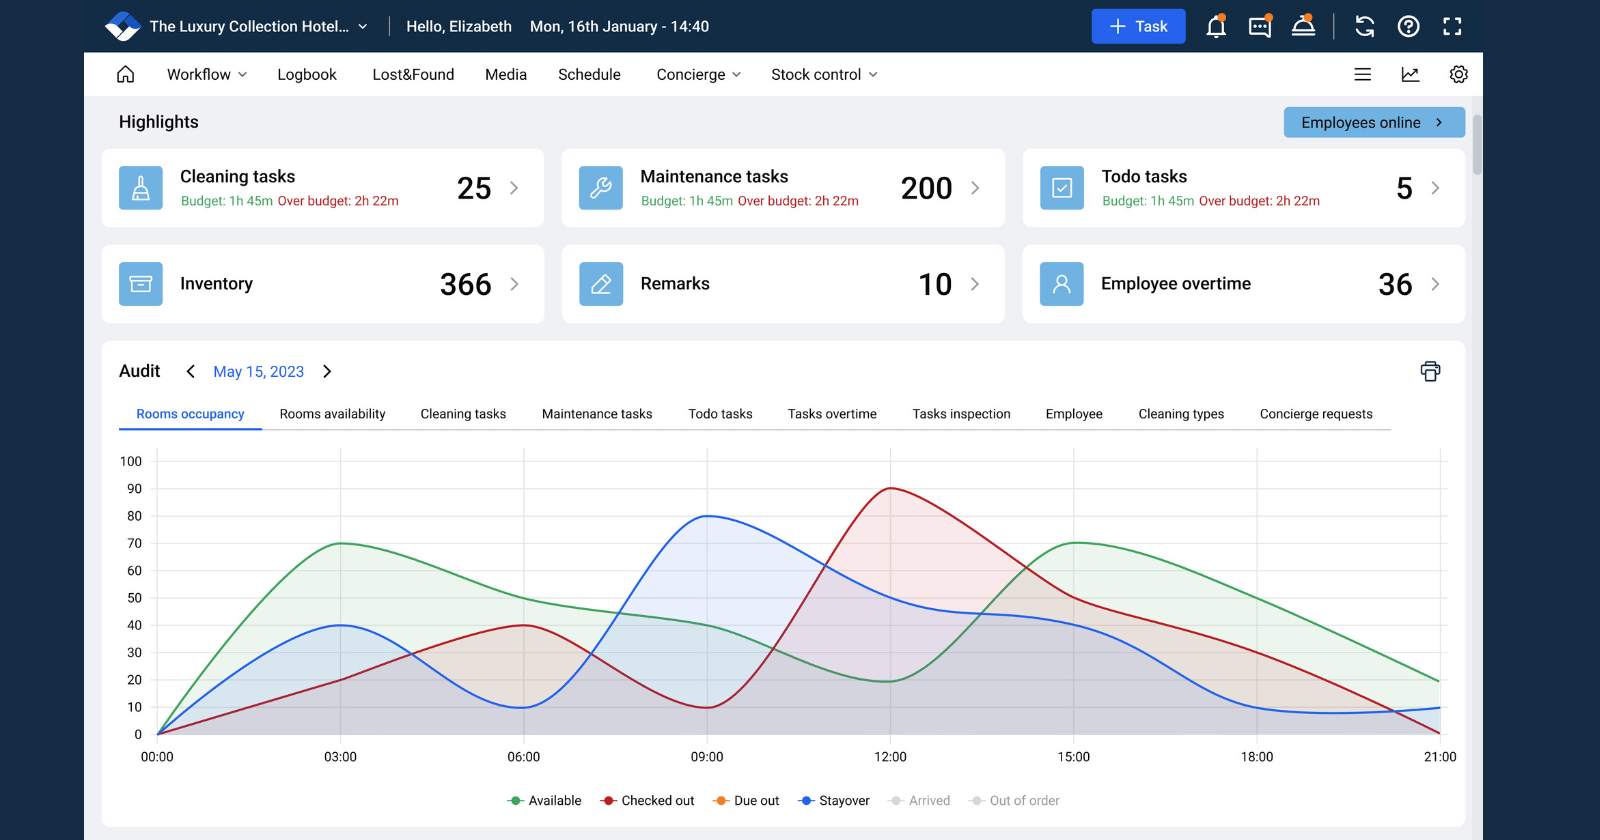Expand the Workflow dropdown menu
The width and height of the screenshot is (1600, 840).
tap(206, 75)
